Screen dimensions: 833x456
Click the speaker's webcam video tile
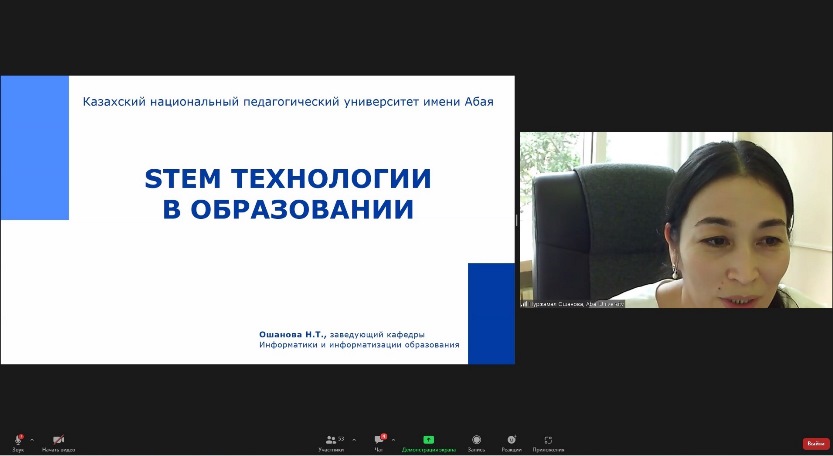pos(676,219)
